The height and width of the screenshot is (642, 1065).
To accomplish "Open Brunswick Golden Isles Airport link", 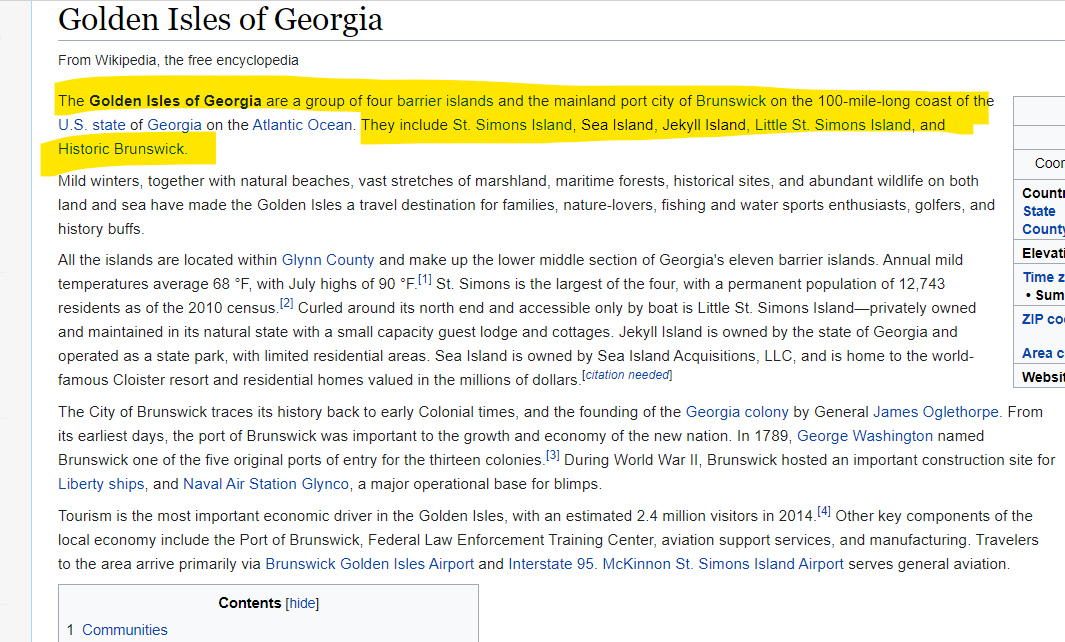I will click(x=369, y=565).
